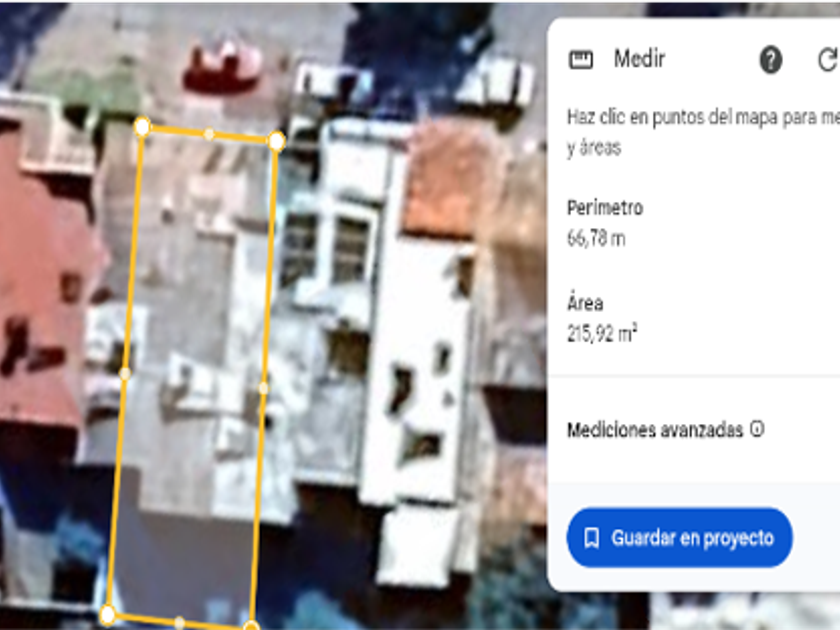Click the top-left polygon vertex handle

point(142,127)
